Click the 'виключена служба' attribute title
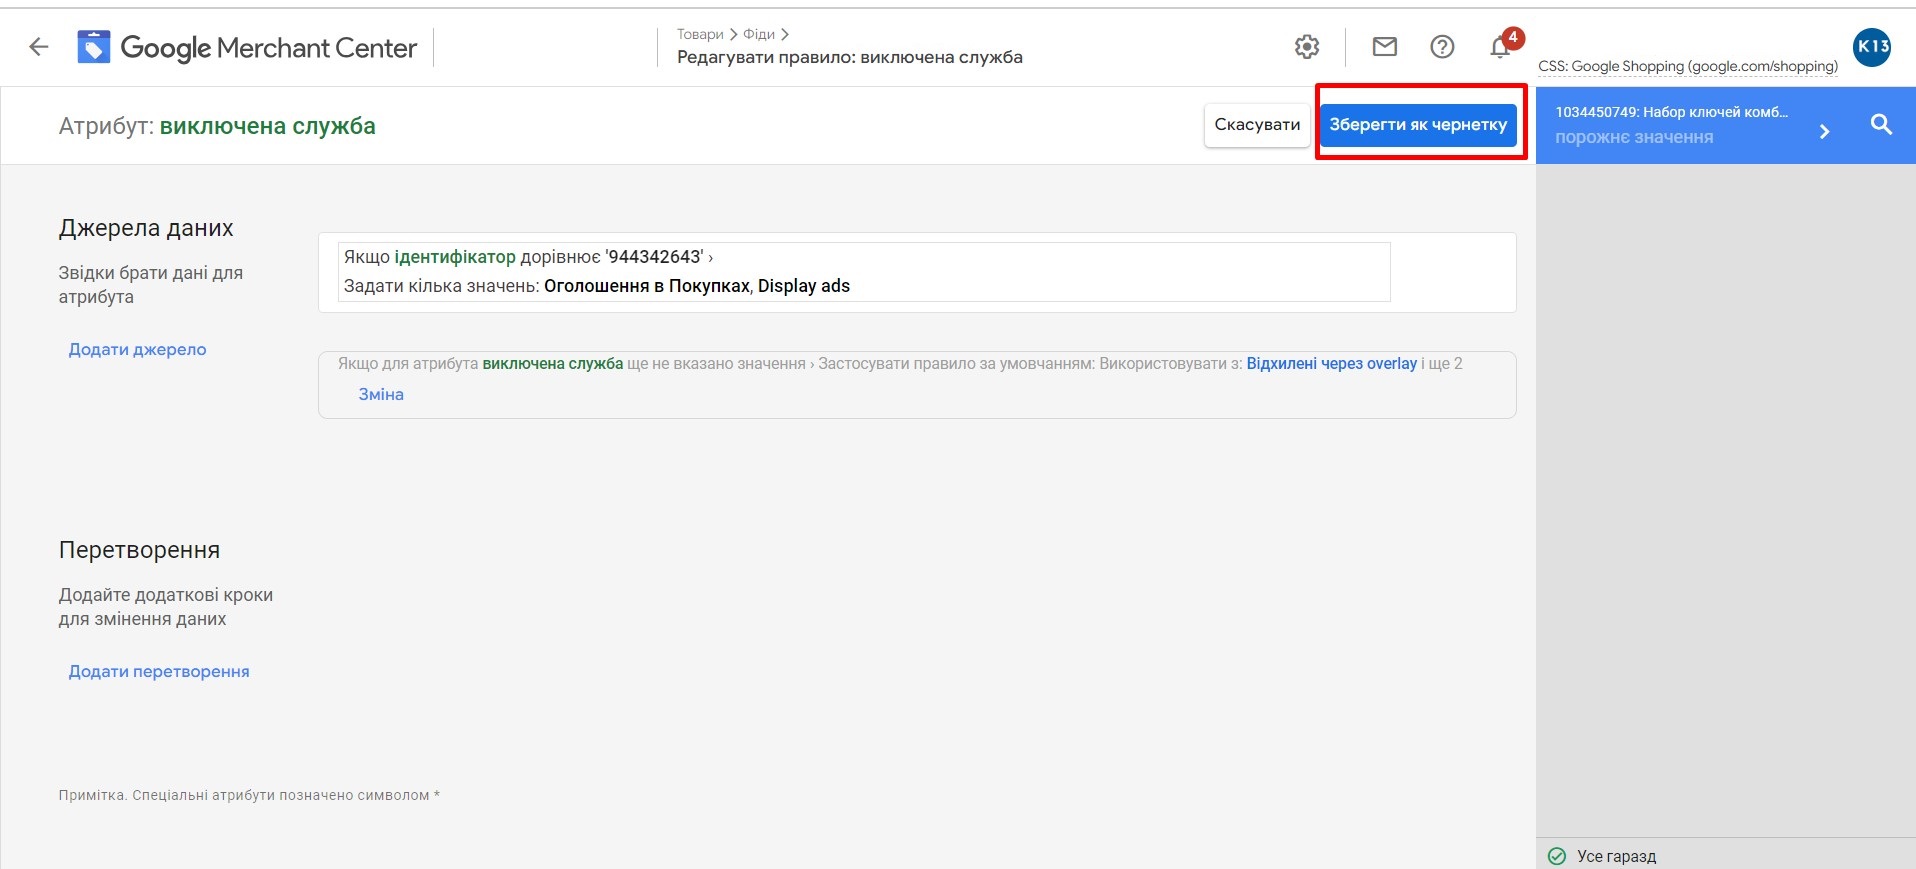This screenshot has width=1916, height=869. pos(268,126)
